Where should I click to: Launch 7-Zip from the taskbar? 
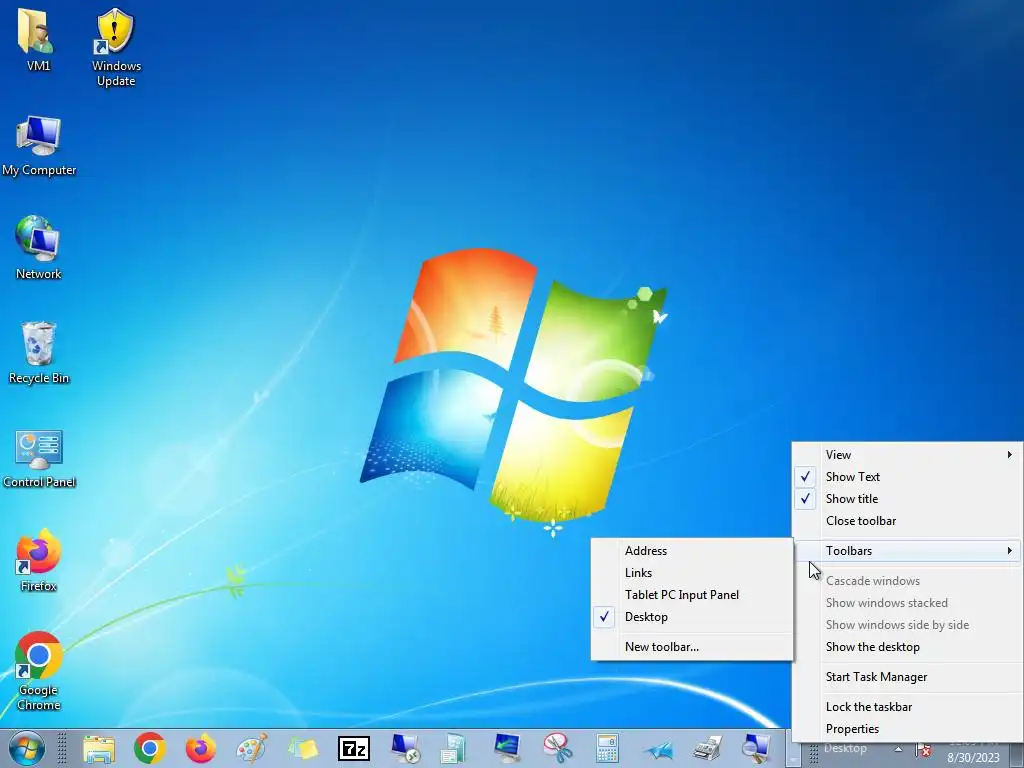353,748
